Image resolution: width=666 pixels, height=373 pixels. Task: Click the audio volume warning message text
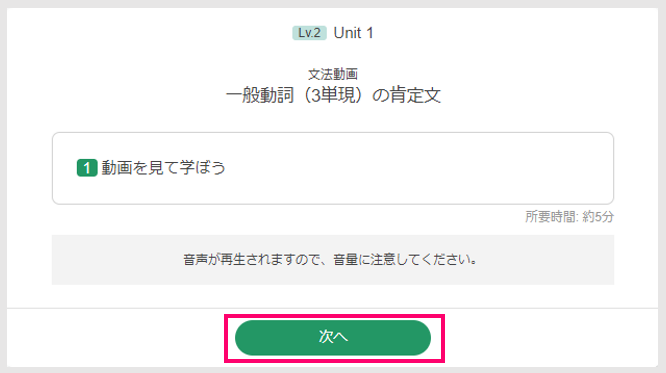pyautogui.click(x=330, y=259)
